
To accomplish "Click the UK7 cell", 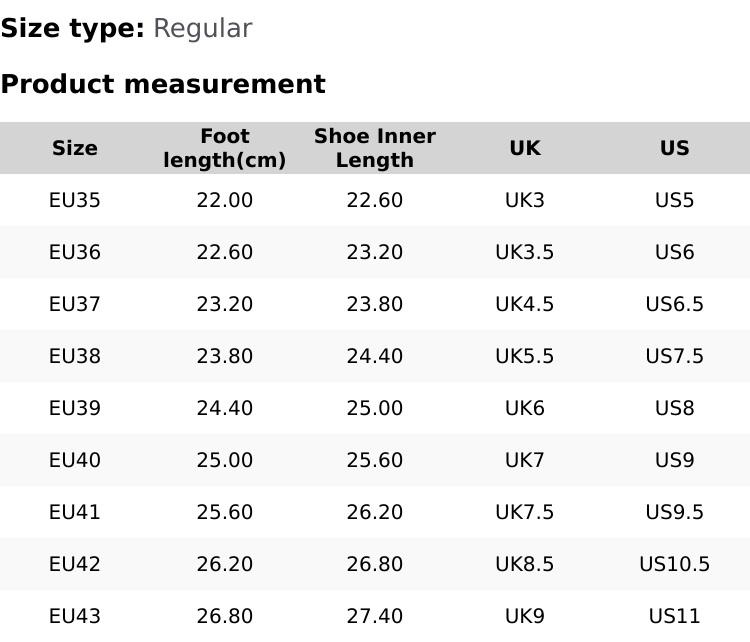I will (525, 460).
